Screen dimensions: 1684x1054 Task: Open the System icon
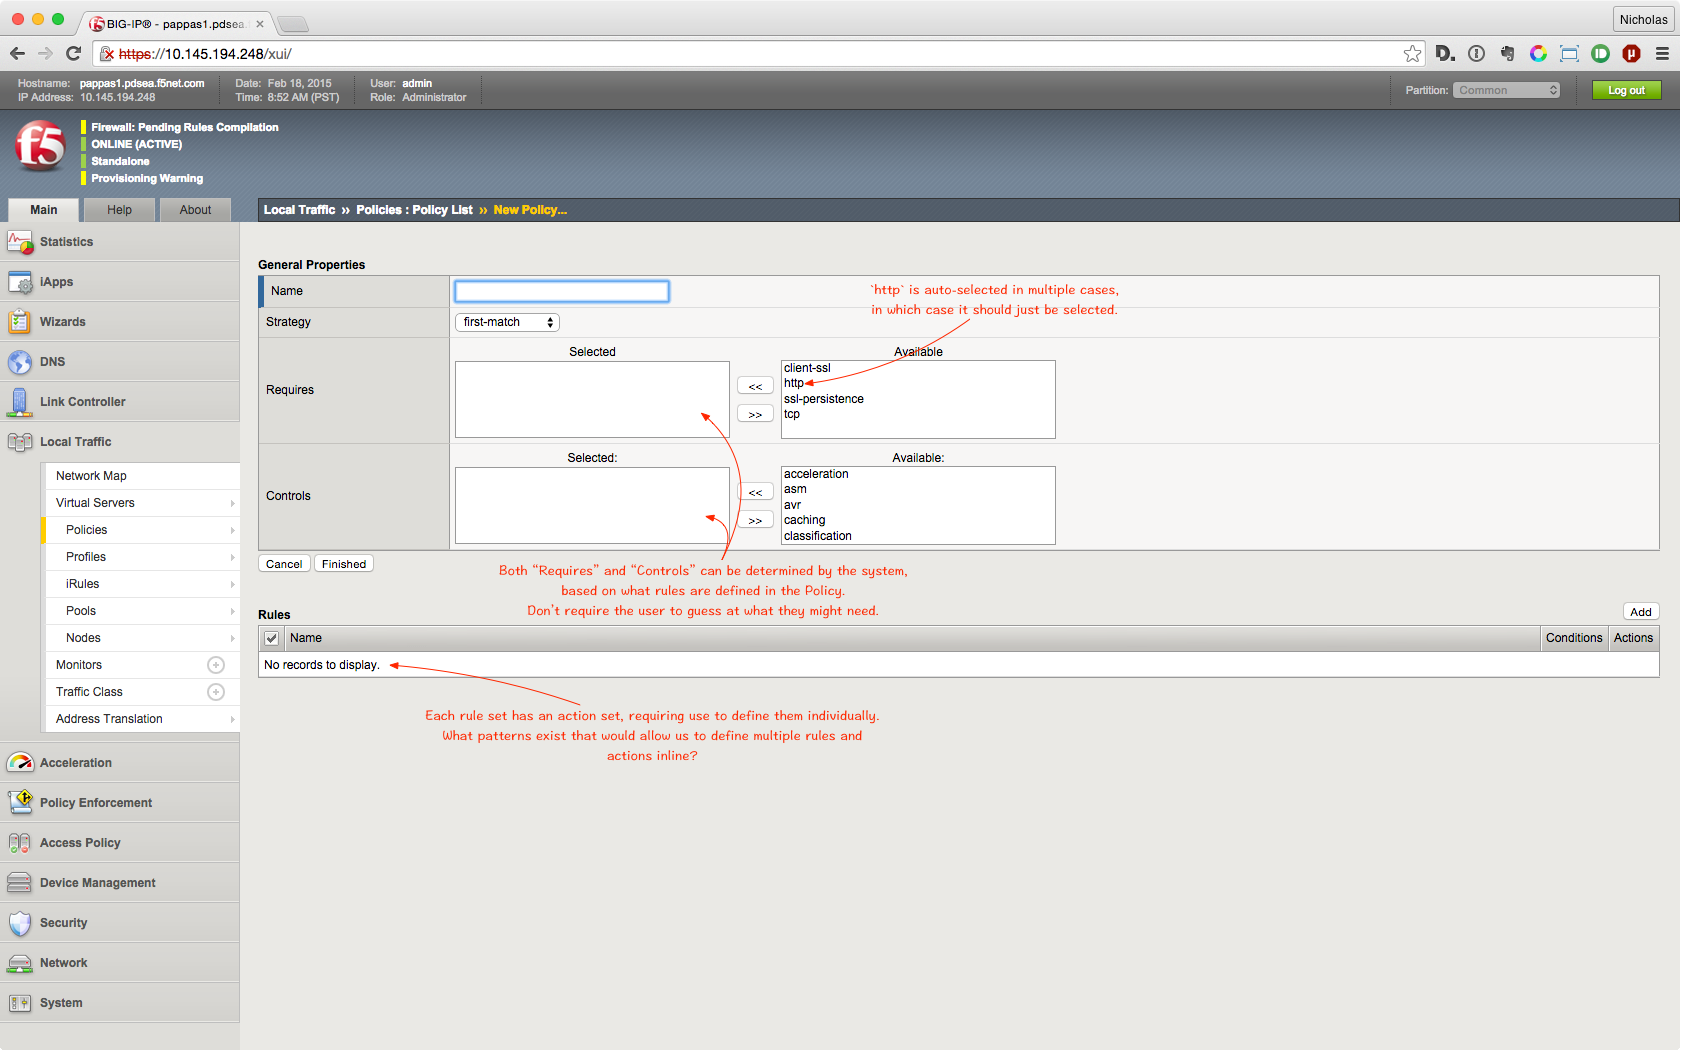click(20, 1003)
